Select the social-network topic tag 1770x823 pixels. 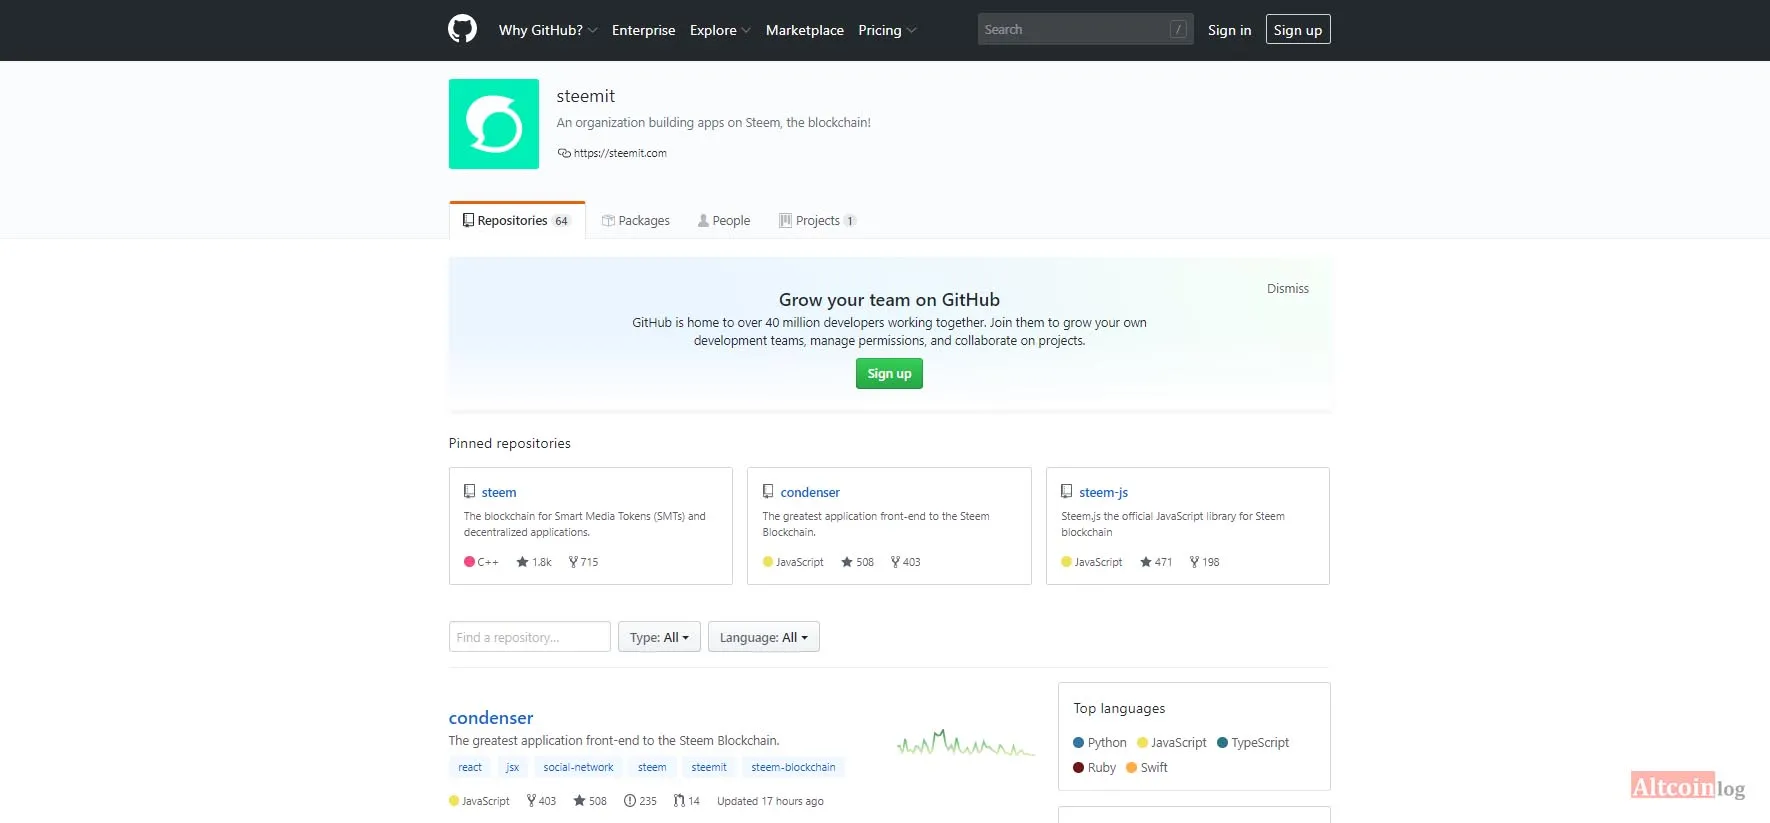(578, 767)
